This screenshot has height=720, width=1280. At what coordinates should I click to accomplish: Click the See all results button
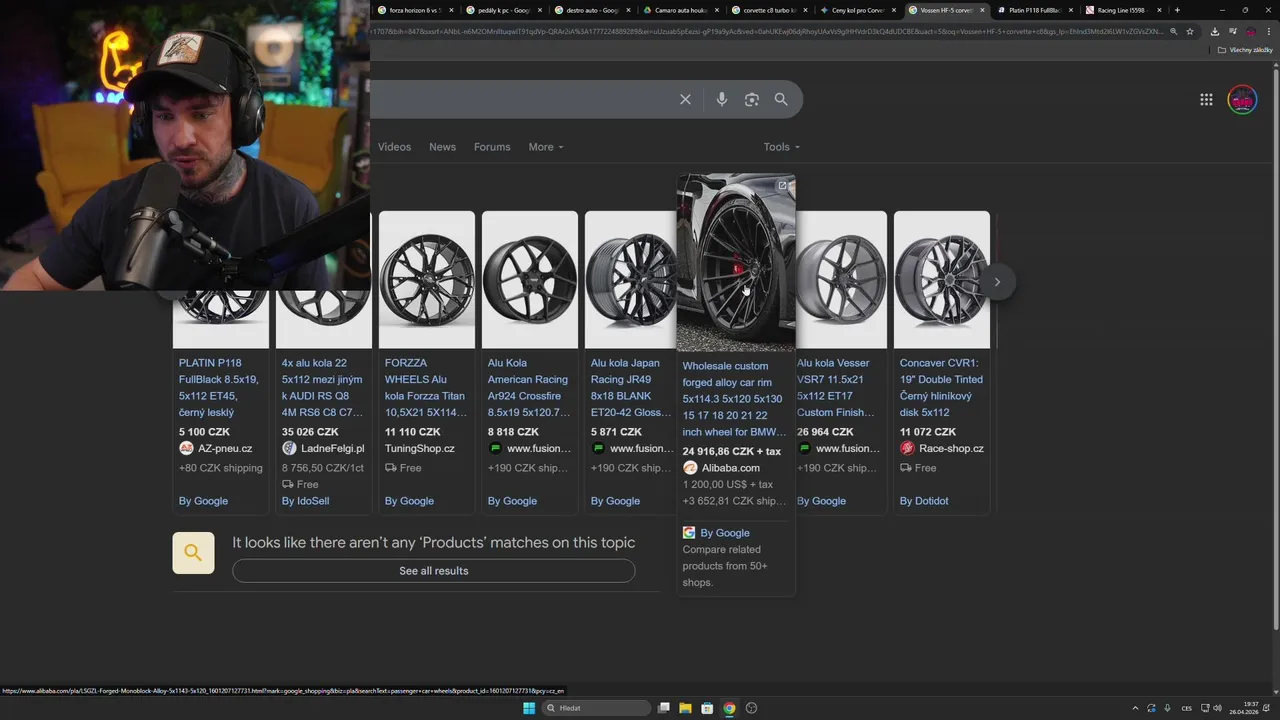(x=434, y=571)
